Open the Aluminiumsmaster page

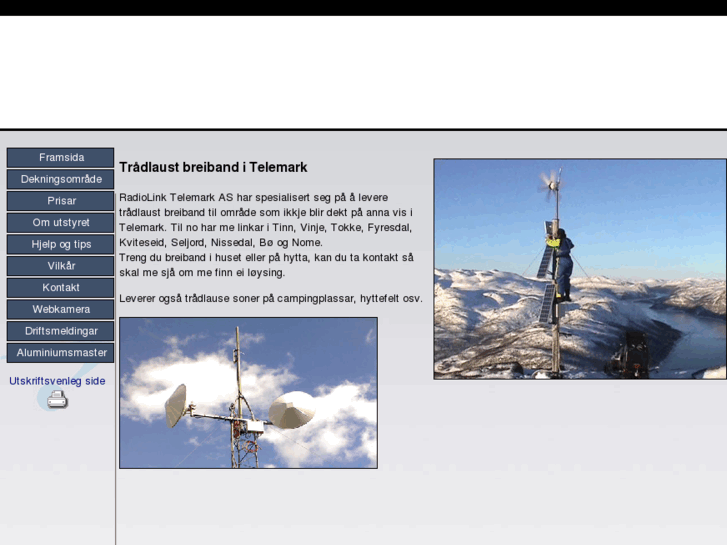point(60,353)
